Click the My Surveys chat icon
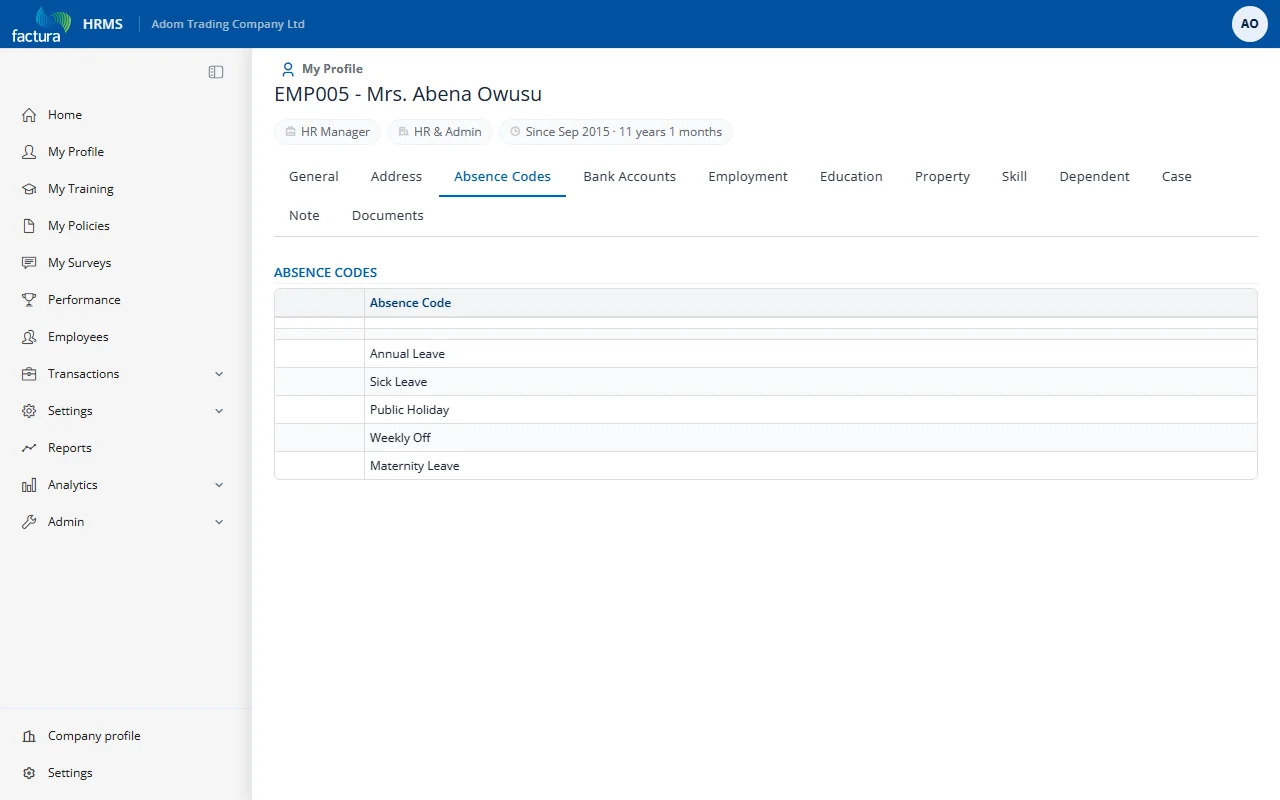The height and width of the screenshot is (800, 1280). (x=29, y=263)
